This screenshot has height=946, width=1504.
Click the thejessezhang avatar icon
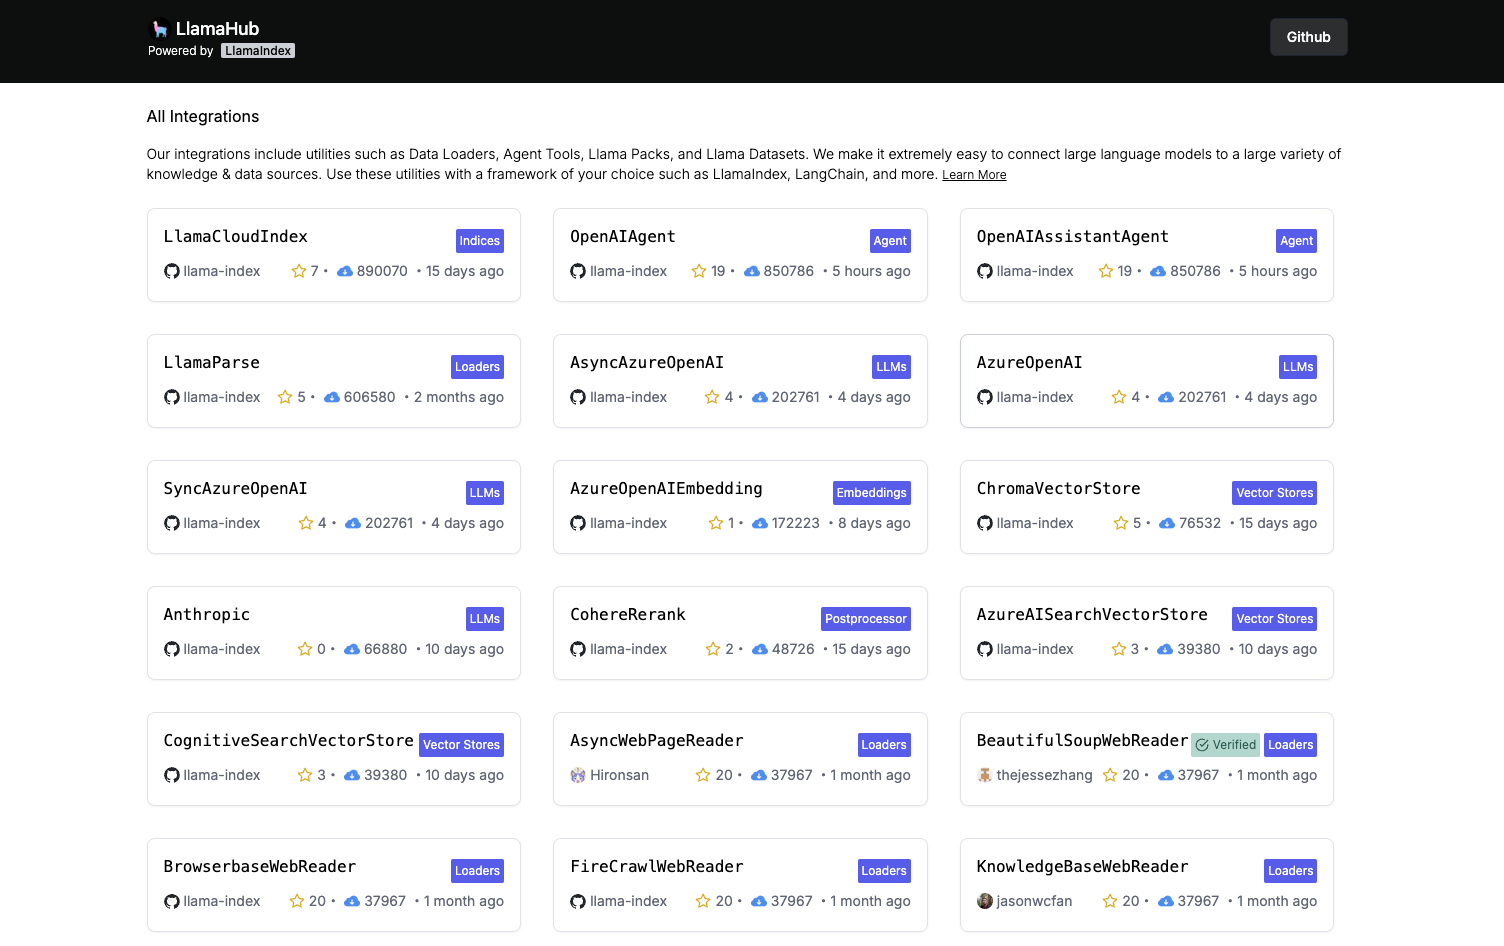click(x=985, y=775)
